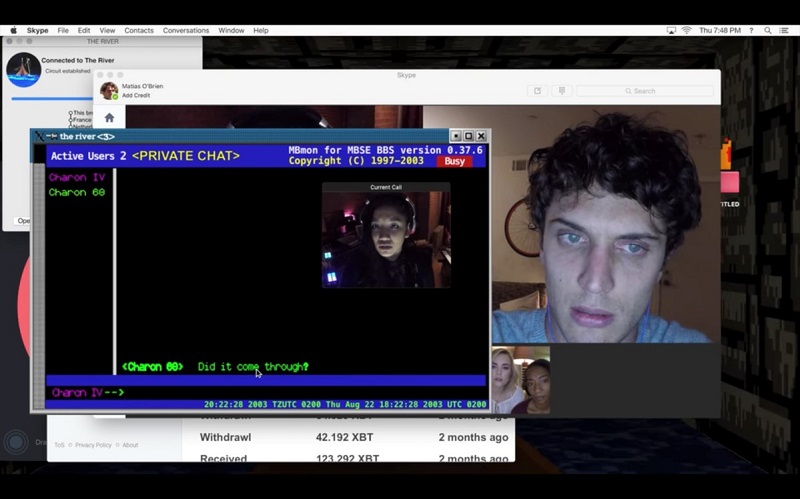This screenshot has height=499, width=800.
Task: Click the Skype new conversation compose icon
Action: coord(537,91)
